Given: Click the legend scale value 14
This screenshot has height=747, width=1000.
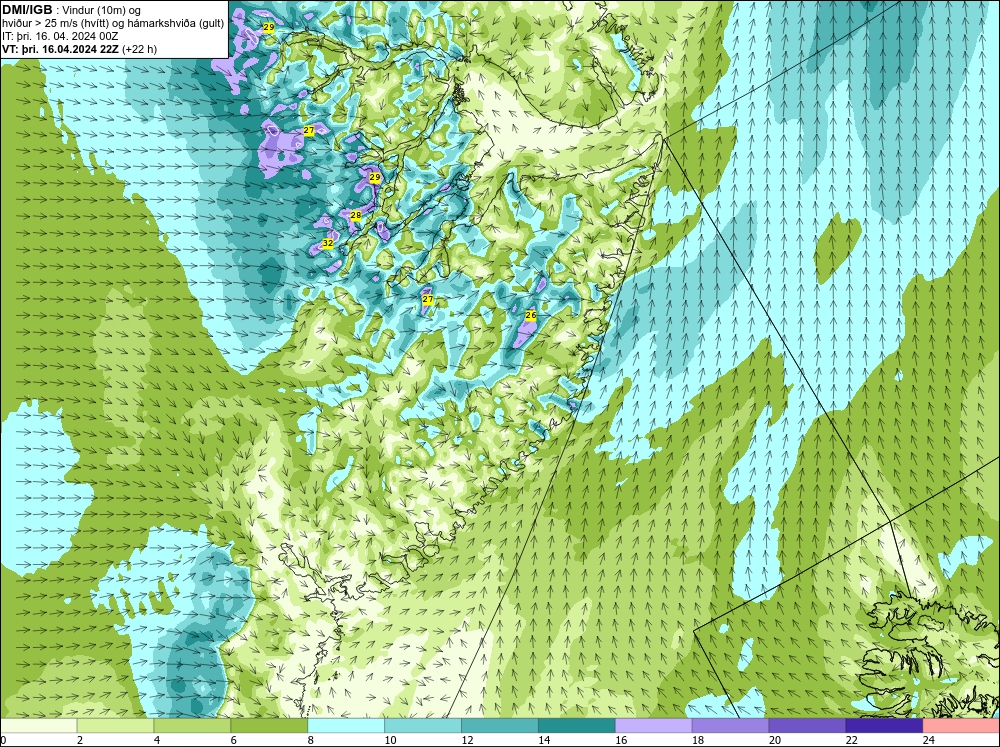Looking at the screenshot, I should click(x=543, y=740).
